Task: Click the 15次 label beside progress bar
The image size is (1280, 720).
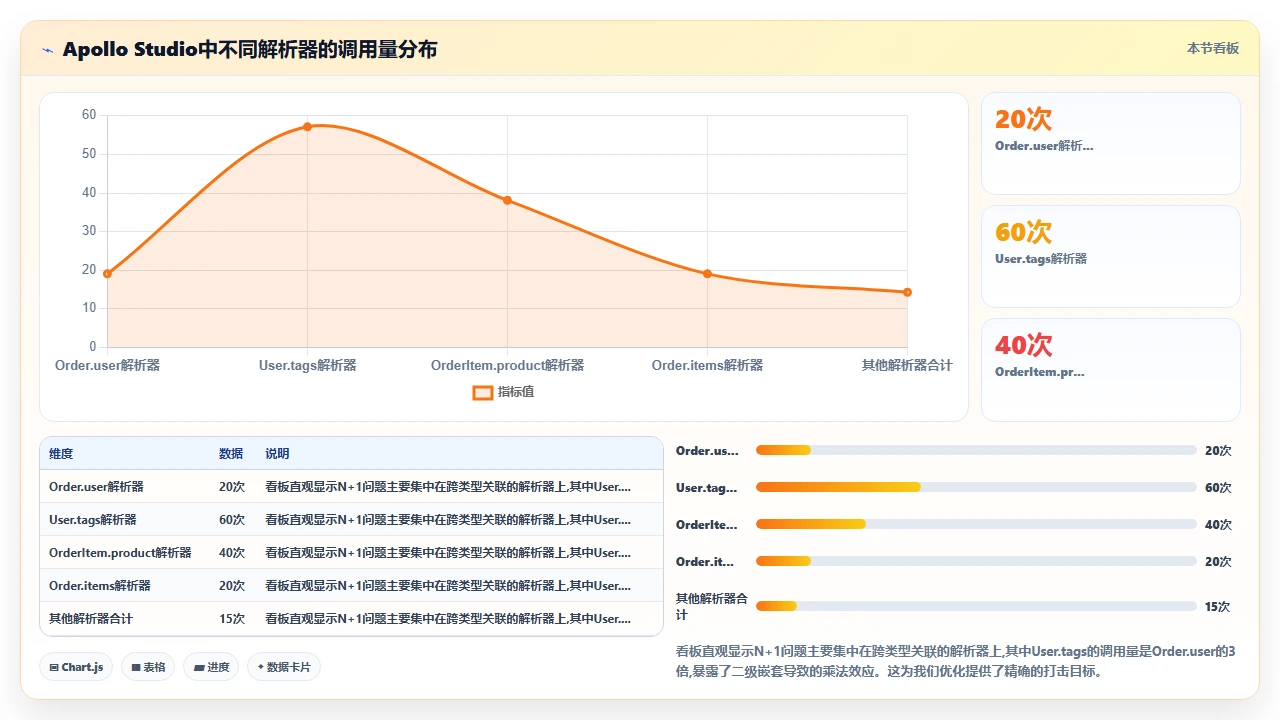Action: click(x=1217, y=607)
